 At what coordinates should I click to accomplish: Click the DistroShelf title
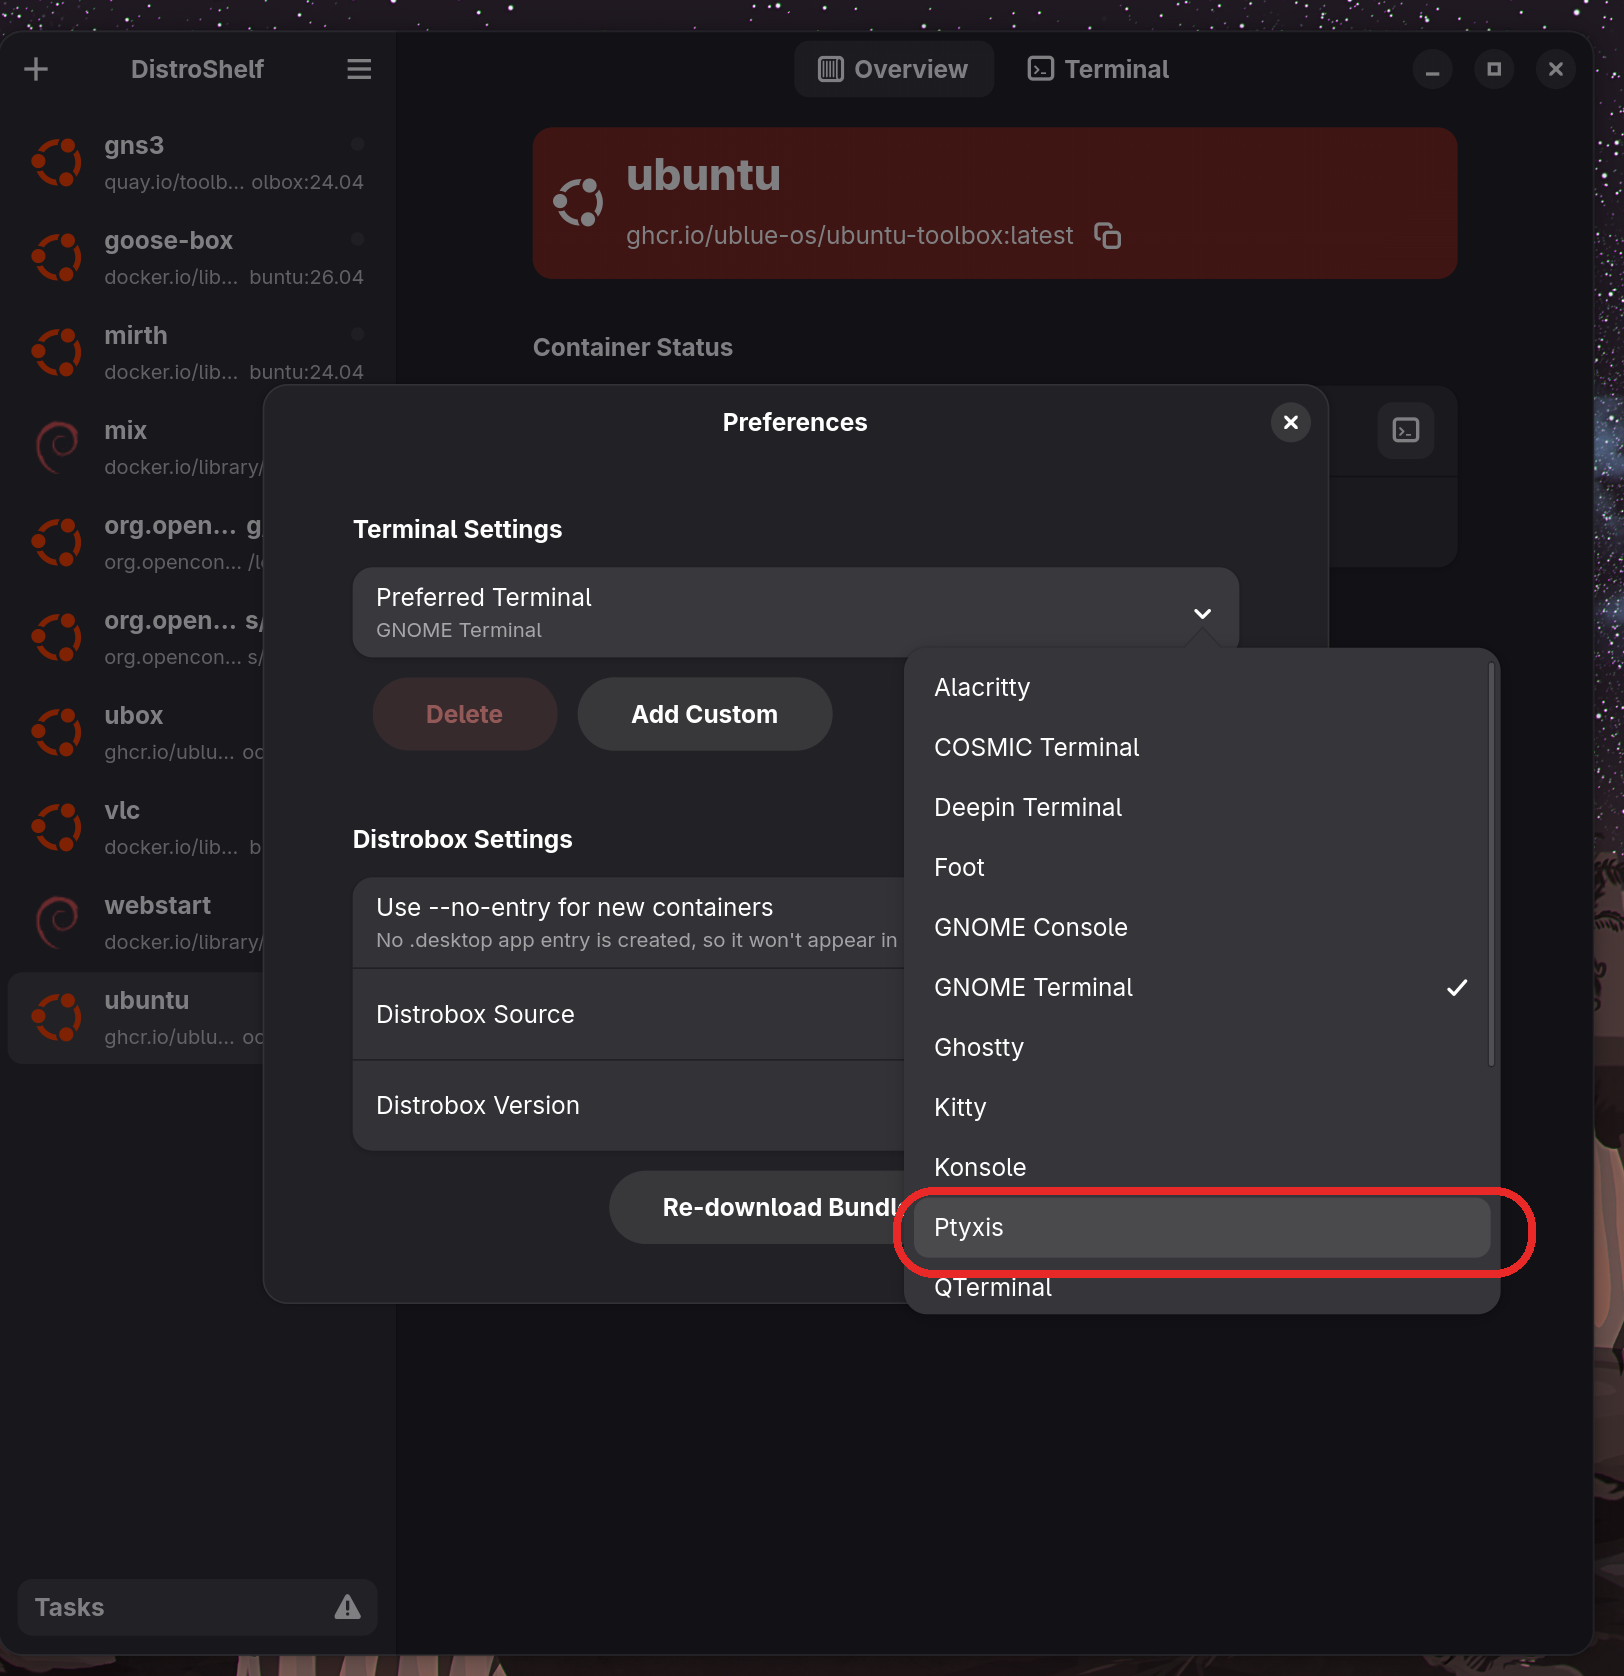coord(197,69)
